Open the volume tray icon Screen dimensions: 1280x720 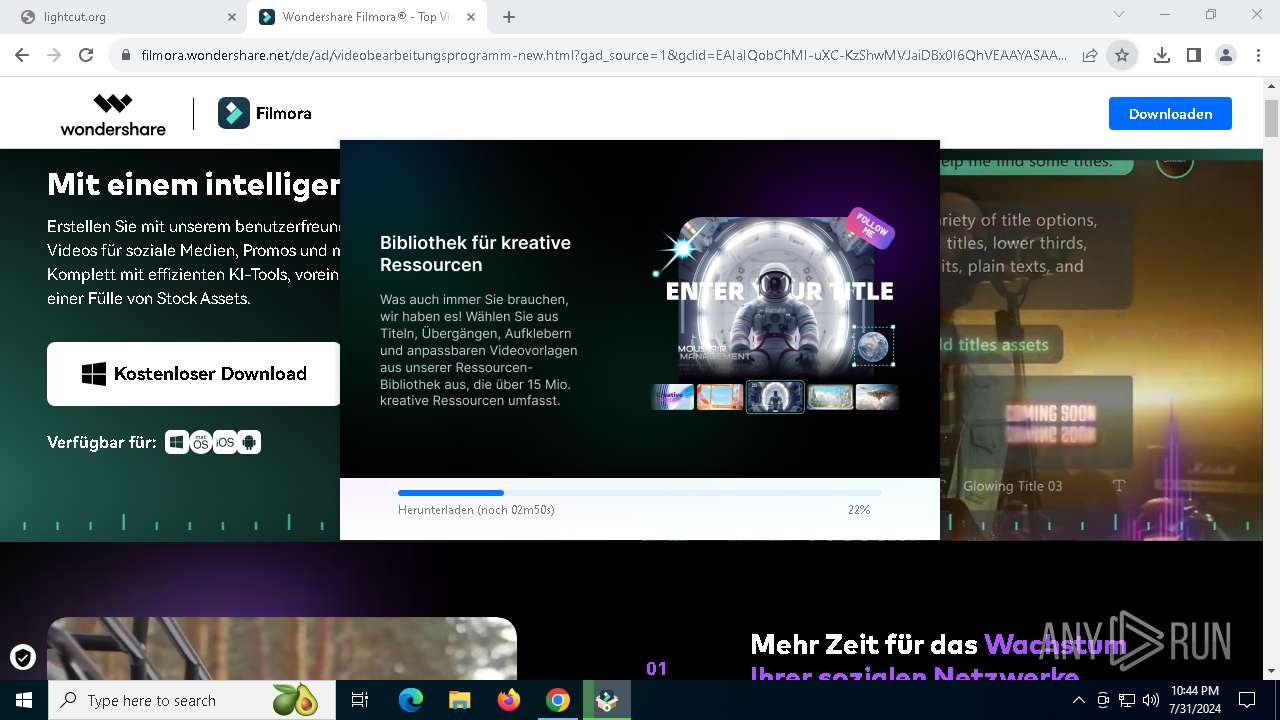click(x=1150, y=700)
